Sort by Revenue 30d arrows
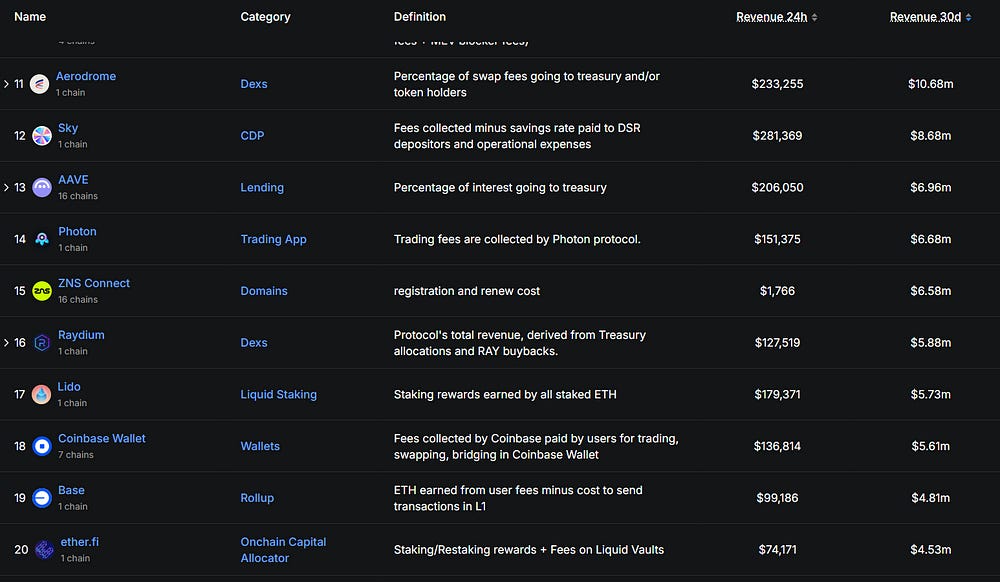 (968, 17)
